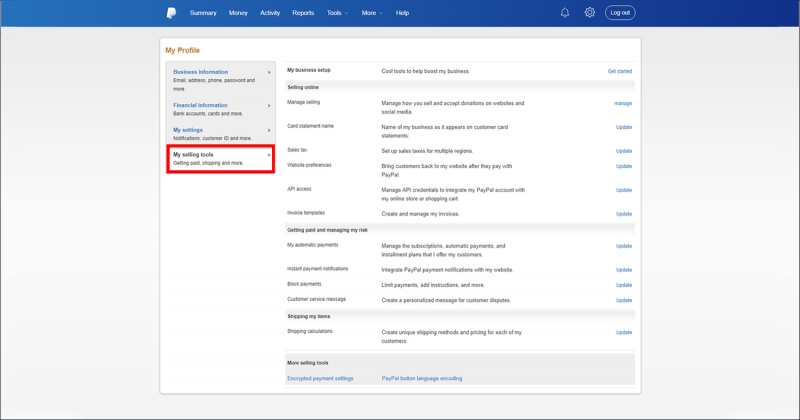800x420 pixels.
Task: Open Encrypted payment settings link
Action: pyautogui.click(x=320, y=379)
